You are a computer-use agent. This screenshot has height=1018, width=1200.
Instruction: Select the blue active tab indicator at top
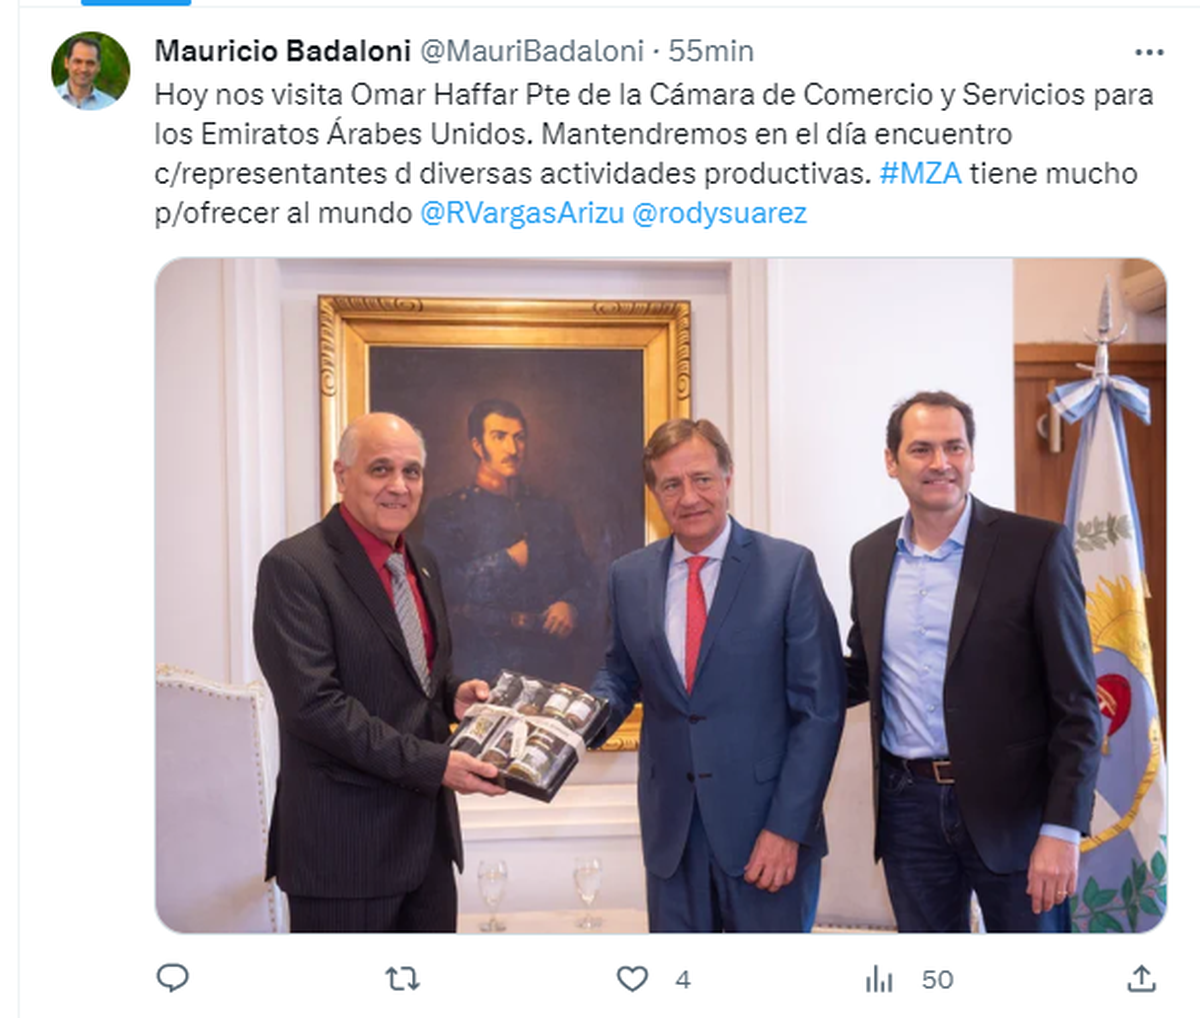coord(136,3)
